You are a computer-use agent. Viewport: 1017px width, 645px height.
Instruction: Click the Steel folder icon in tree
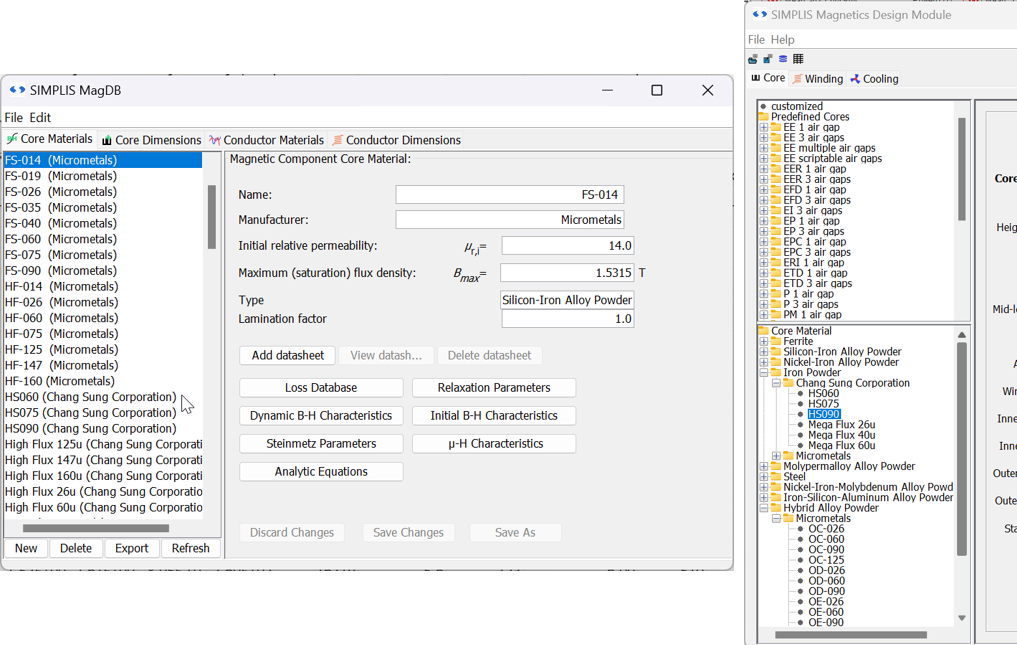777,477
